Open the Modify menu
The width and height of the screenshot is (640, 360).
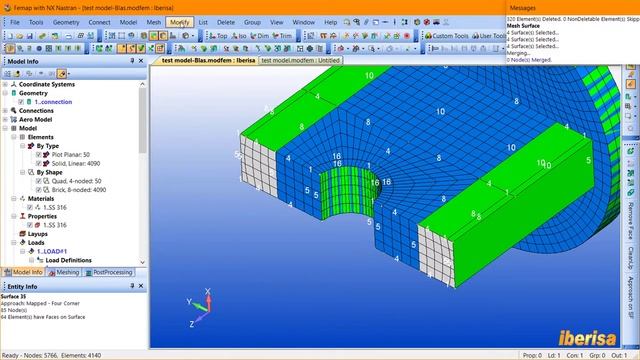(x=180, y=22)
